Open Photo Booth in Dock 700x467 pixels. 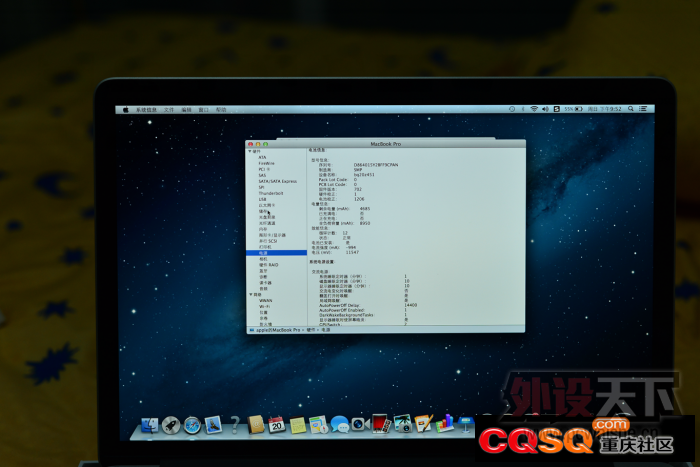coord(381,424)
